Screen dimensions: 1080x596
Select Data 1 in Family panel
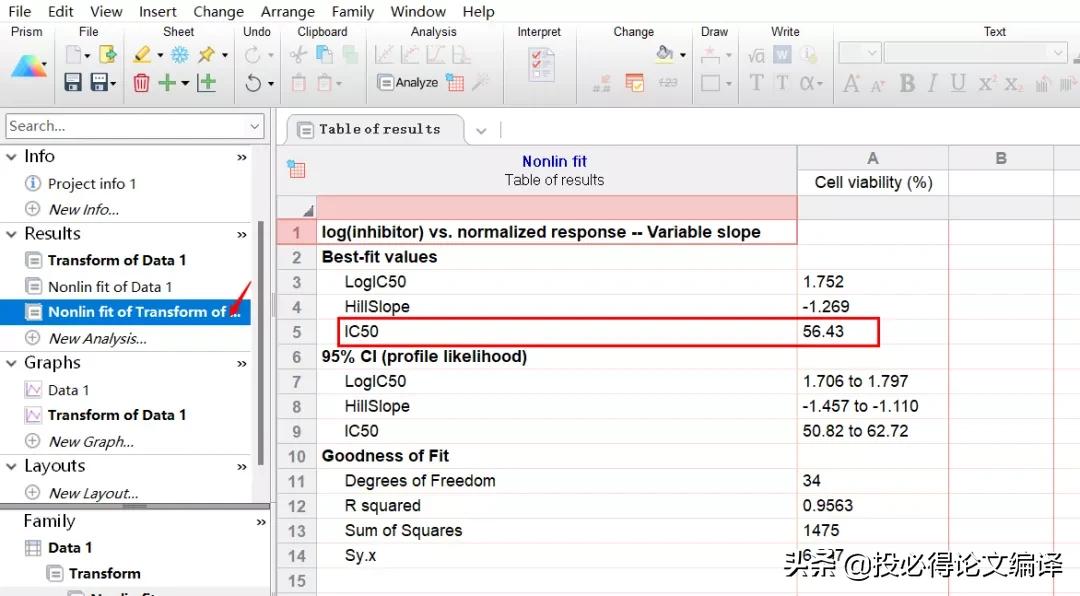point(70,548)
